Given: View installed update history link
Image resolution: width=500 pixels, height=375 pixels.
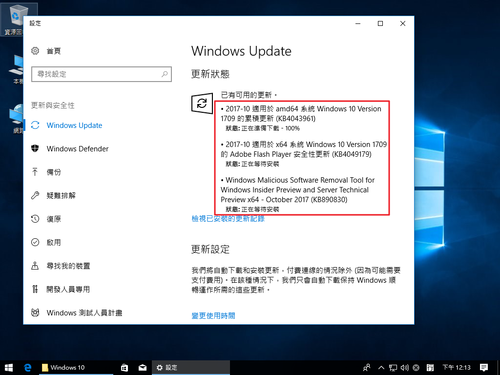Looking at the screenshot, I should [x=228, y=219].
